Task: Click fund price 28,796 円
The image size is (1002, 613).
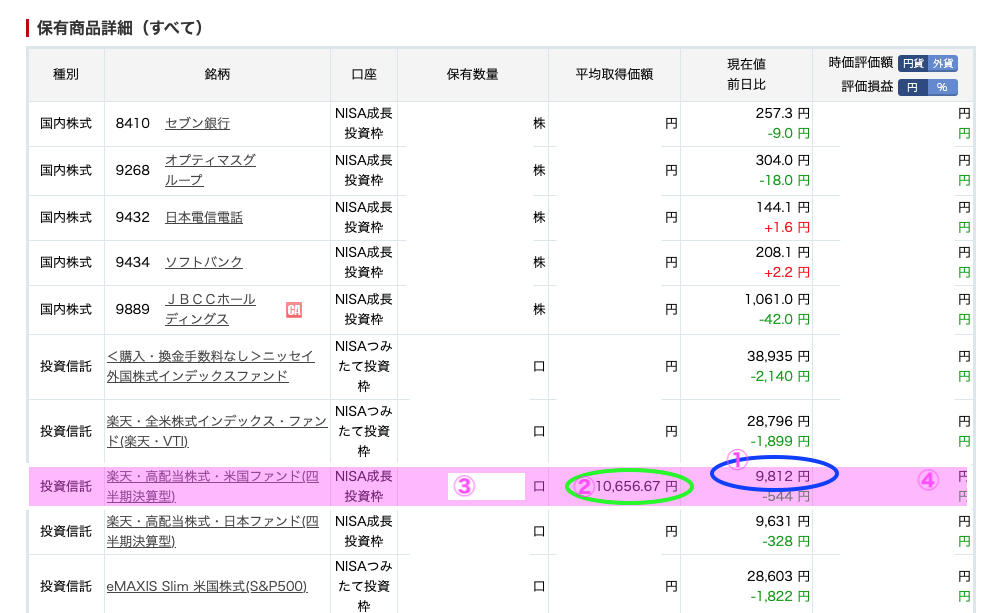Action: (778, 421)
